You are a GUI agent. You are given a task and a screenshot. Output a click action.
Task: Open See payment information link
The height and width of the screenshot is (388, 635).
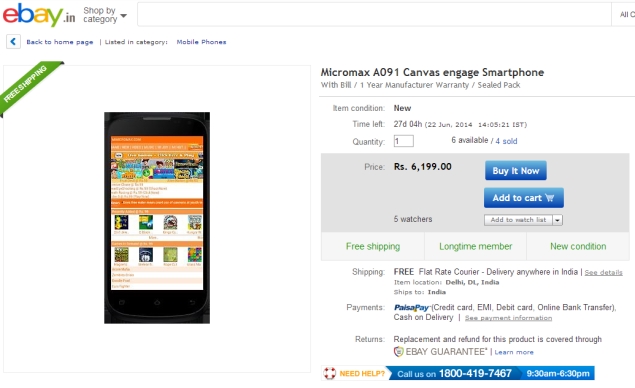[508, 318]
